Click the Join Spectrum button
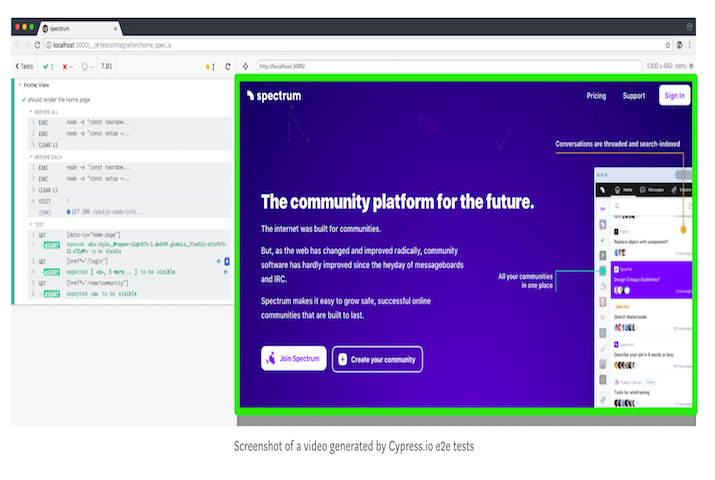The width and height of the screenshot is (715, 480). (x=293, y=359)
